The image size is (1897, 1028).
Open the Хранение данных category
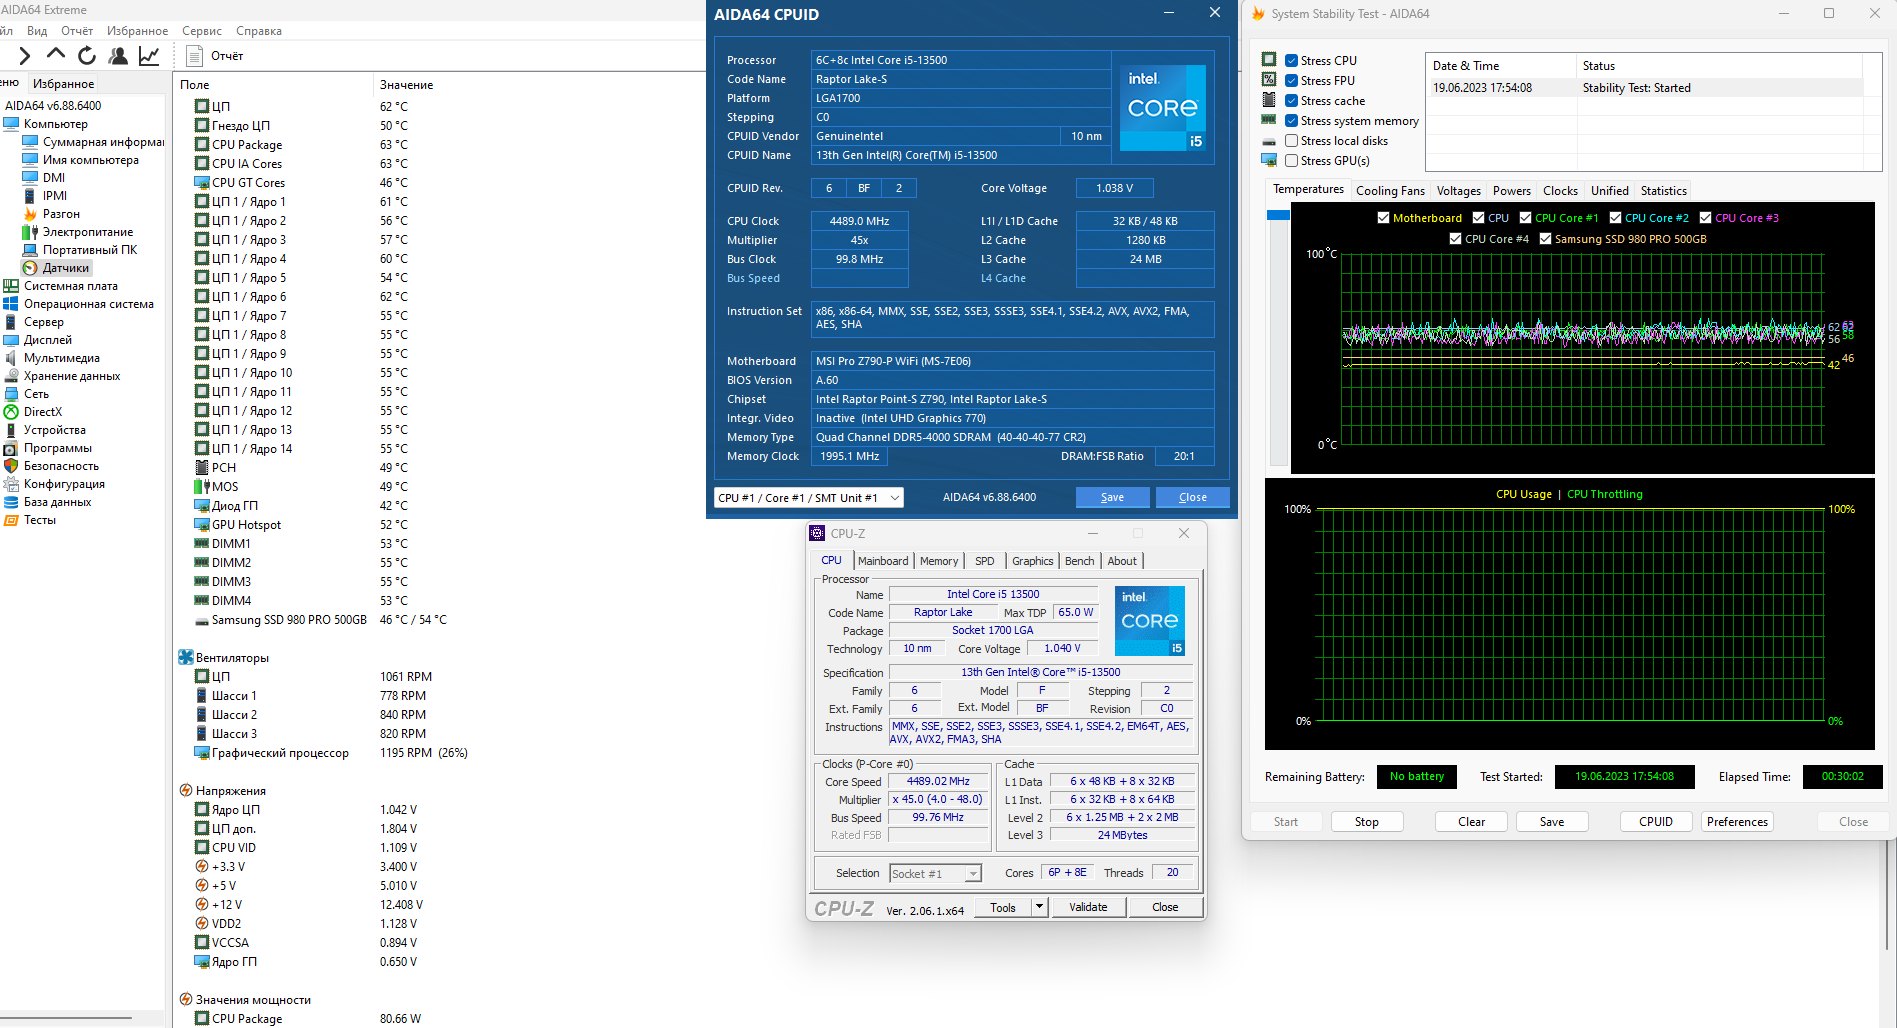click(x=72, y=376)
